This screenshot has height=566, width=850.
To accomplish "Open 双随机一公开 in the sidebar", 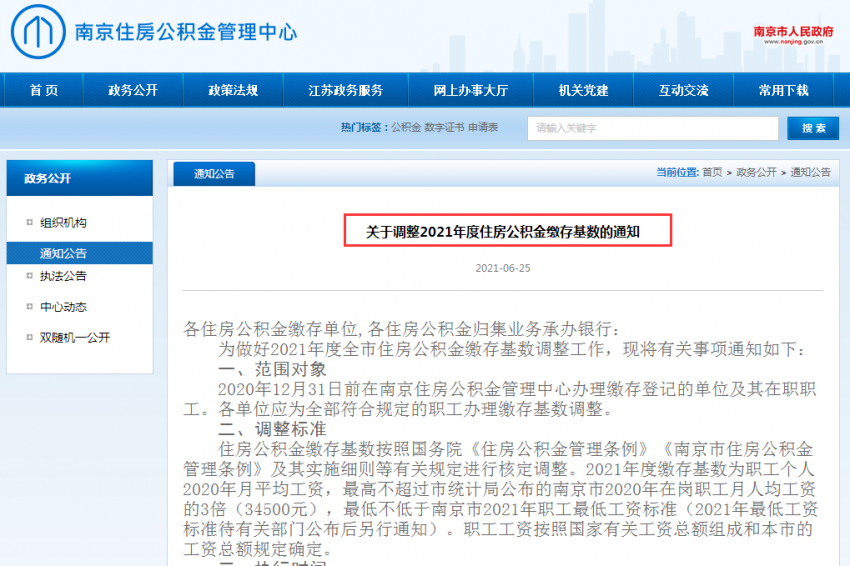I will pyautogui.click(x=75, y=338).
